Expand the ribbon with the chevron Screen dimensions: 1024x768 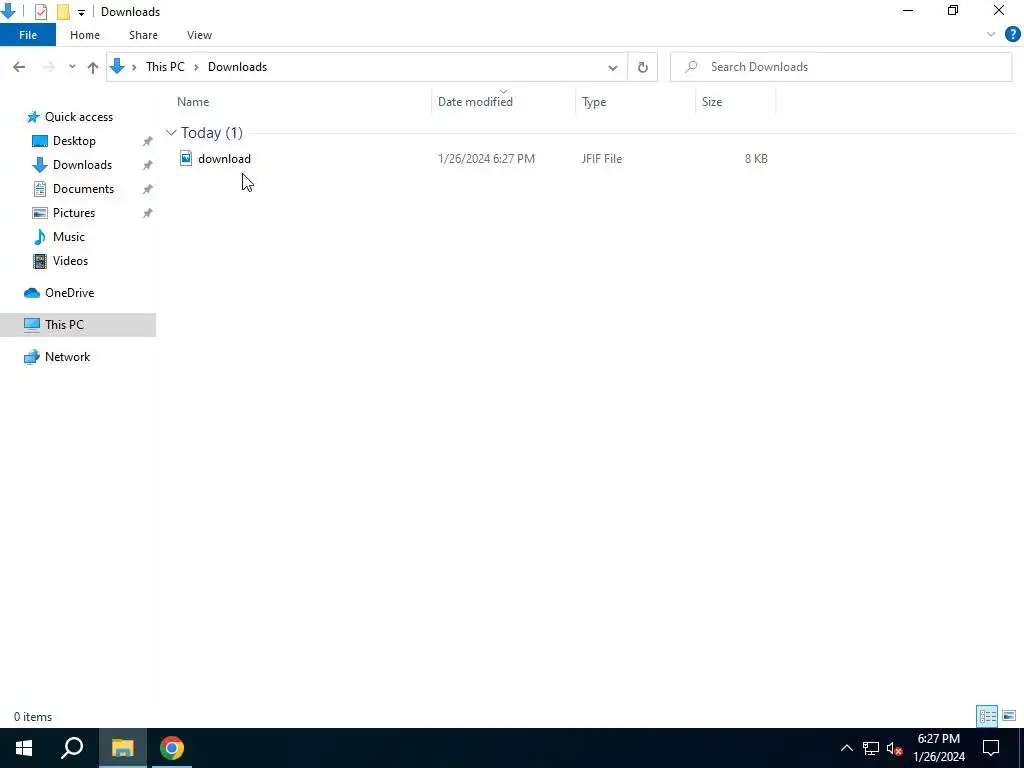(991, 35)
